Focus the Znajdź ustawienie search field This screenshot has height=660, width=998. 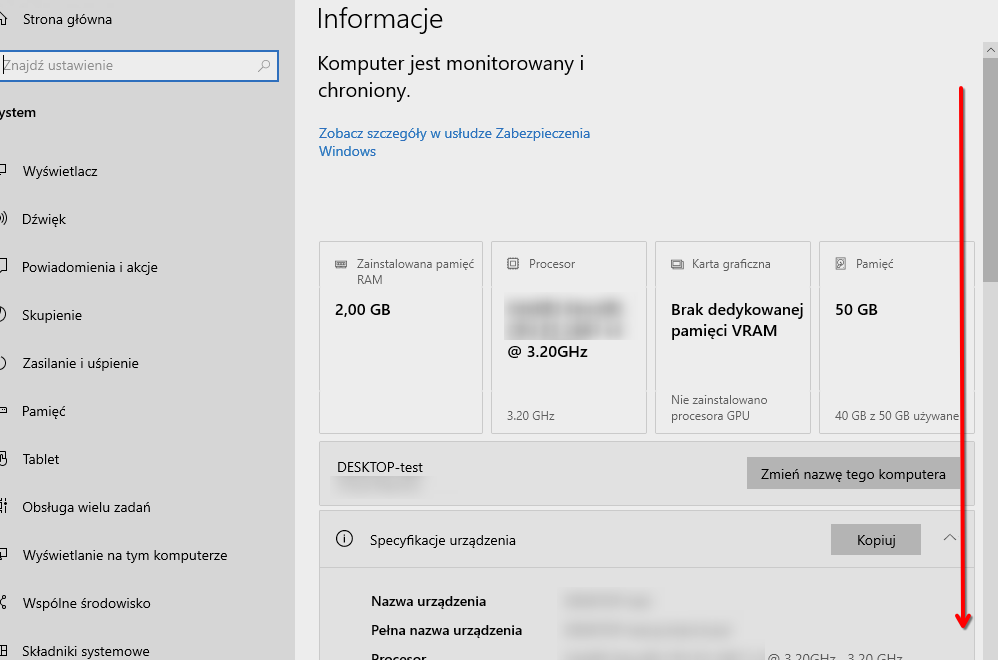[130, 66]
